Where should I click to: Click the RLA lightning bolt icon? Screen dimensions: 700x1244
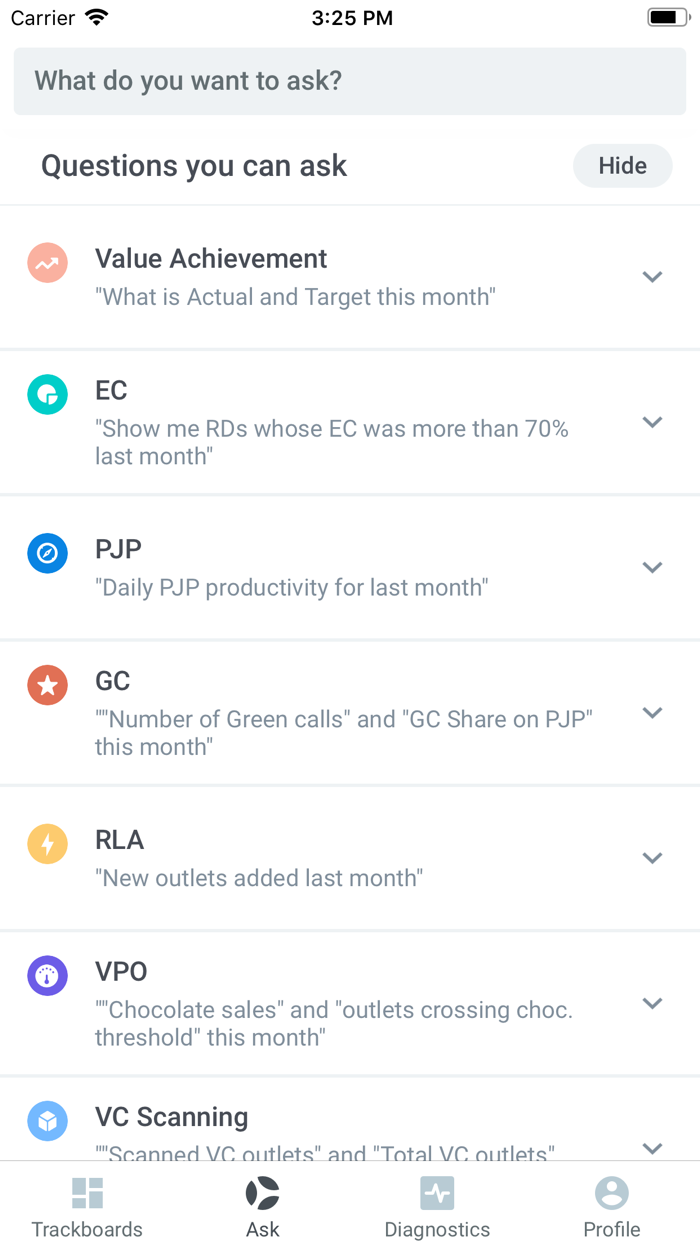point(47,843)
